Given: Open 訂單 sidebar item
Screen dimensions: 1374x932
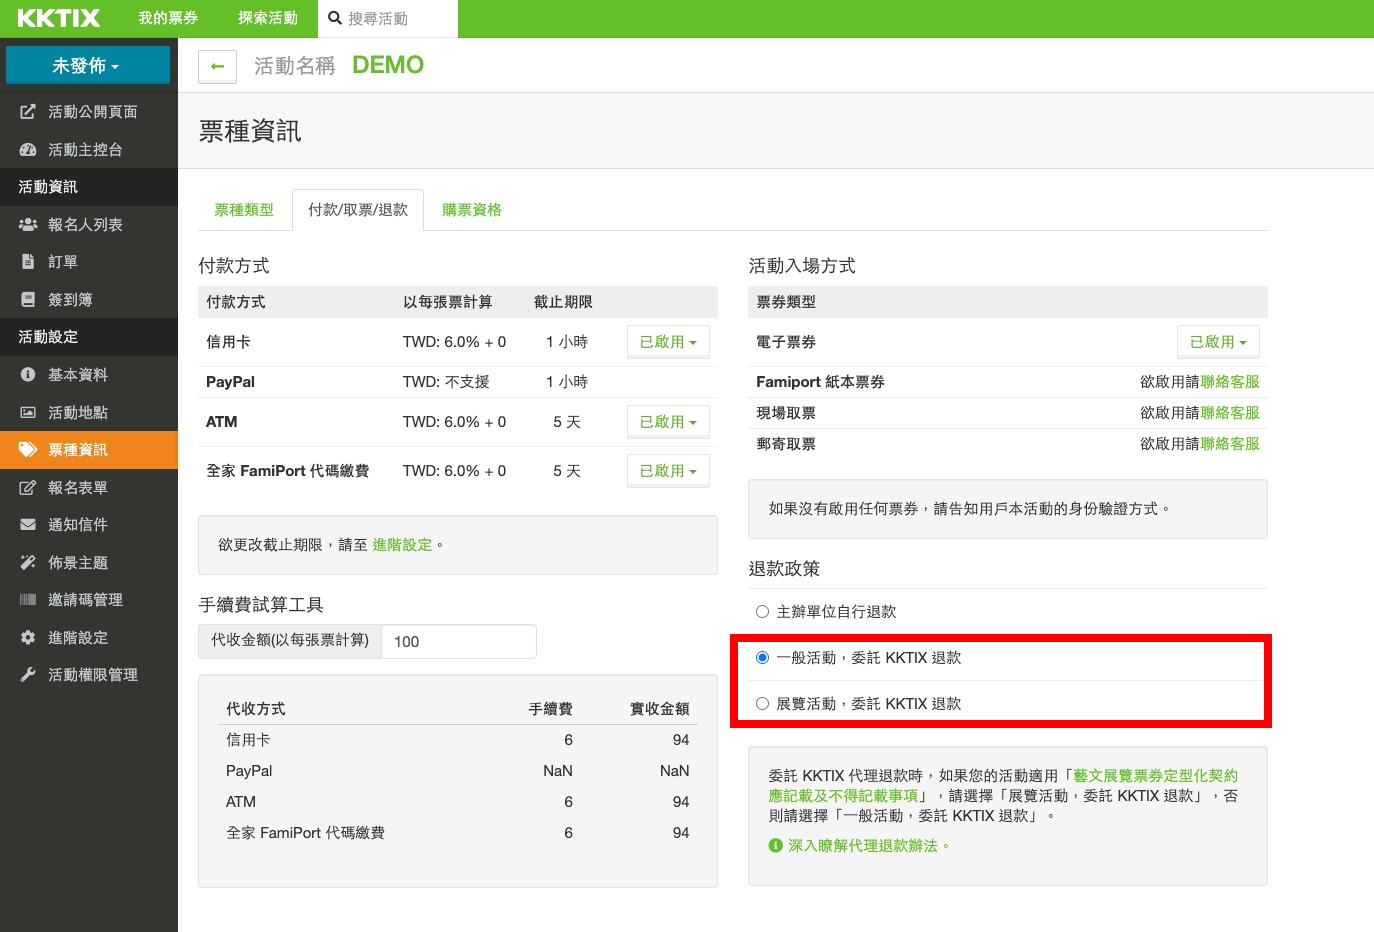Looking at the screenshot, I should coord(89,262).
